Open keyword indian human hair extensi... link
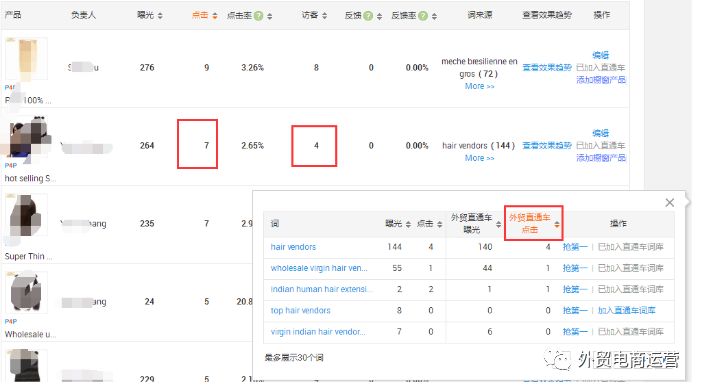The height and width of the screenshot is (391, 702). click(x=320, y=289)
